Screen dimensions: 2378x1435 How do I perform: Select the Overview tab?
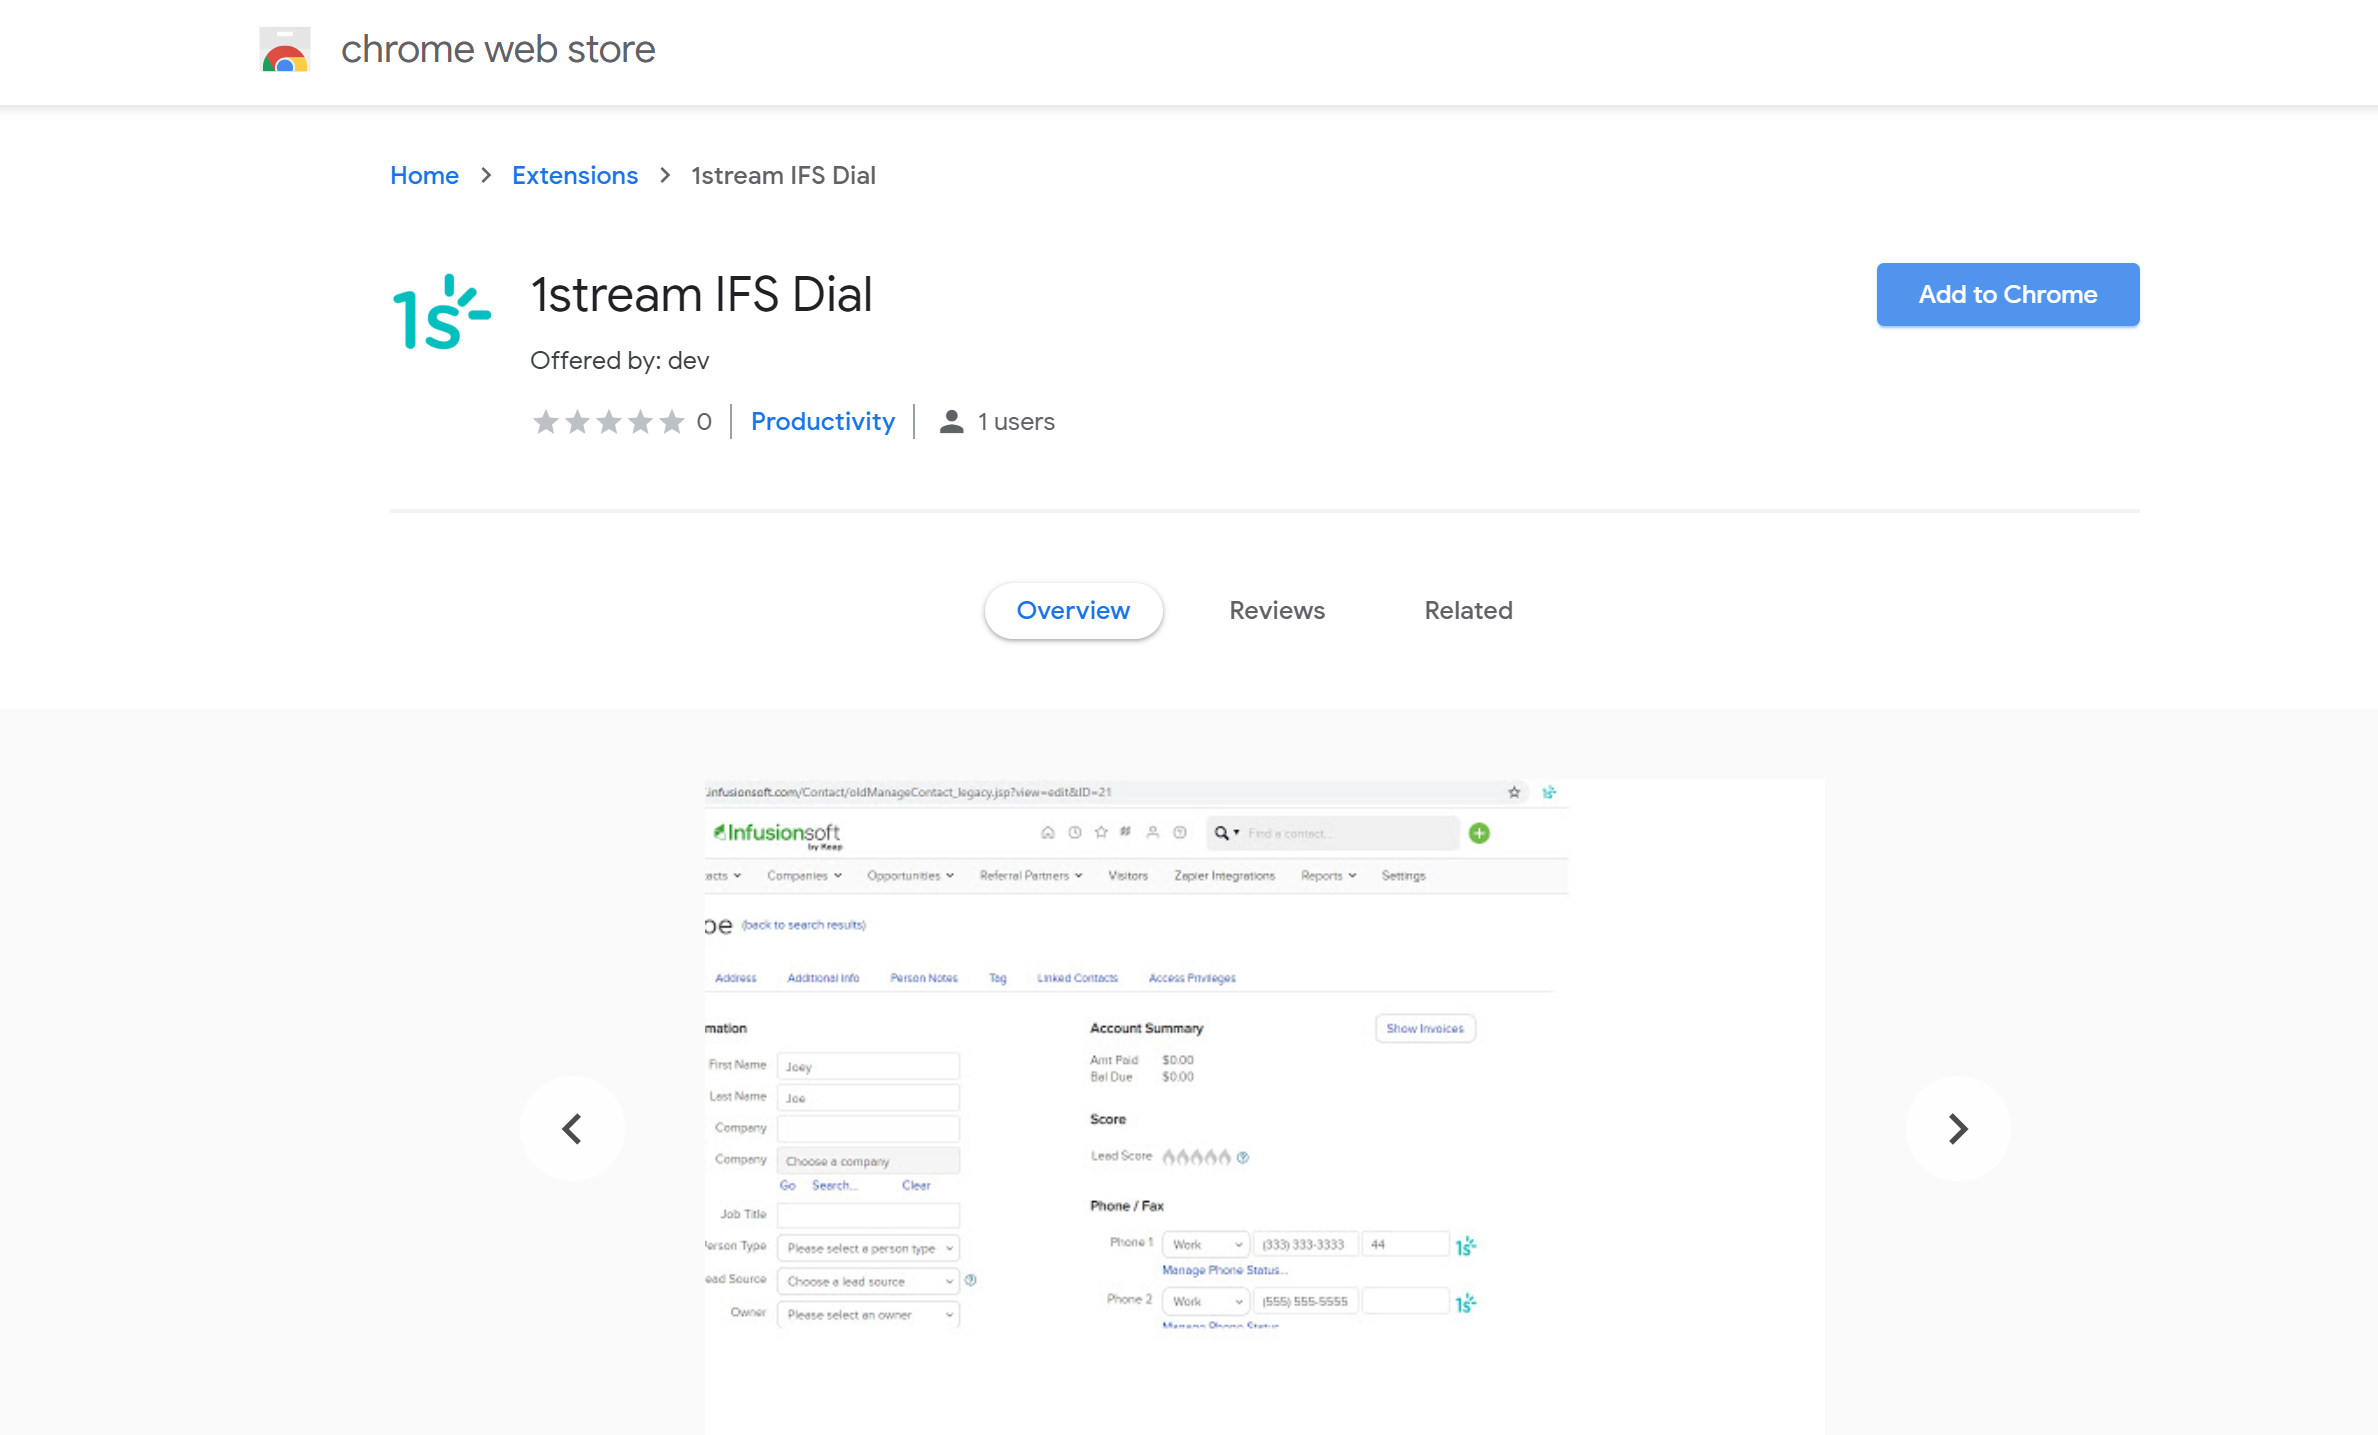pos(1073,610)
